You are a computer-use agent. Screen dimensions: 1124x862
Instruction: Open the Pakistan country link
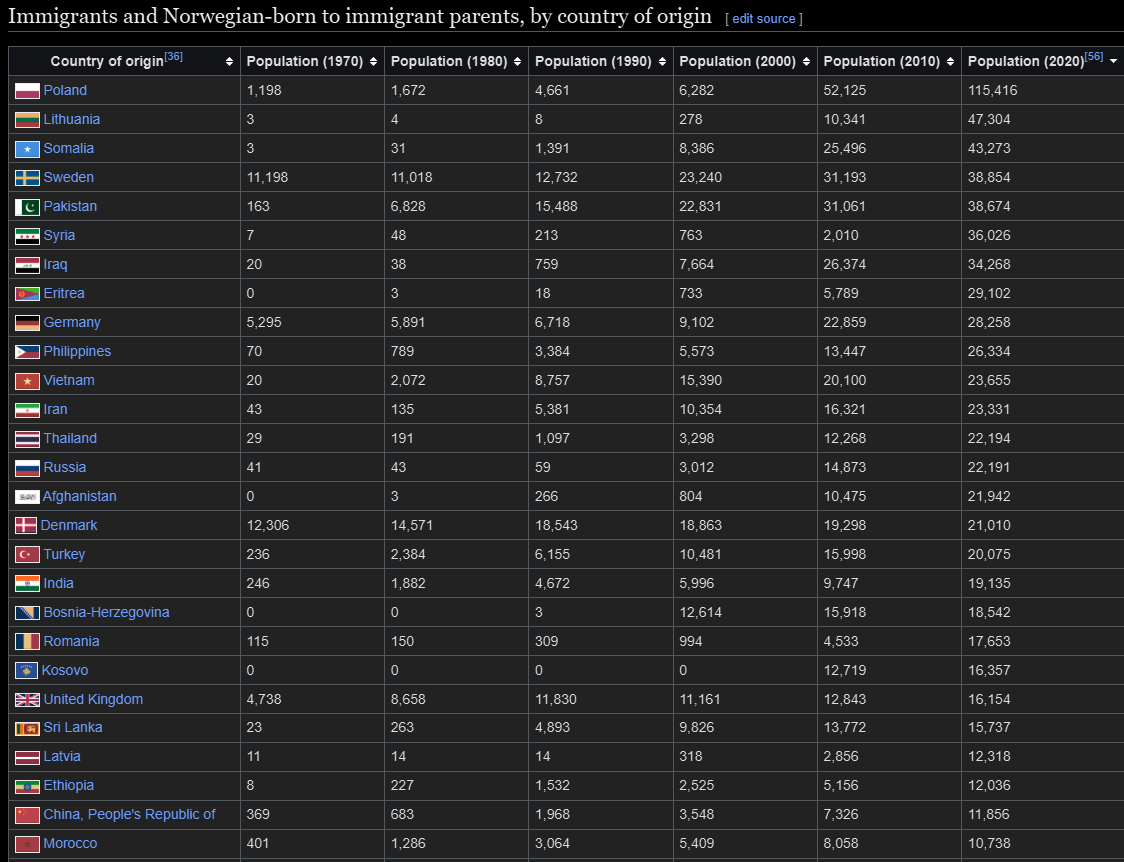point(70,206)
